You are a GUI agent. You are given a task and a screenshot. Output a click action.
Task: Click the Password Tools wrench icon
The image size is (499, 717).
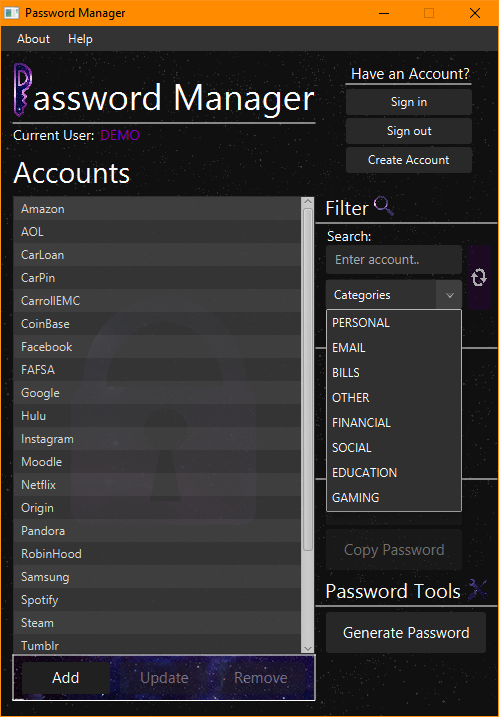[478, 589]
